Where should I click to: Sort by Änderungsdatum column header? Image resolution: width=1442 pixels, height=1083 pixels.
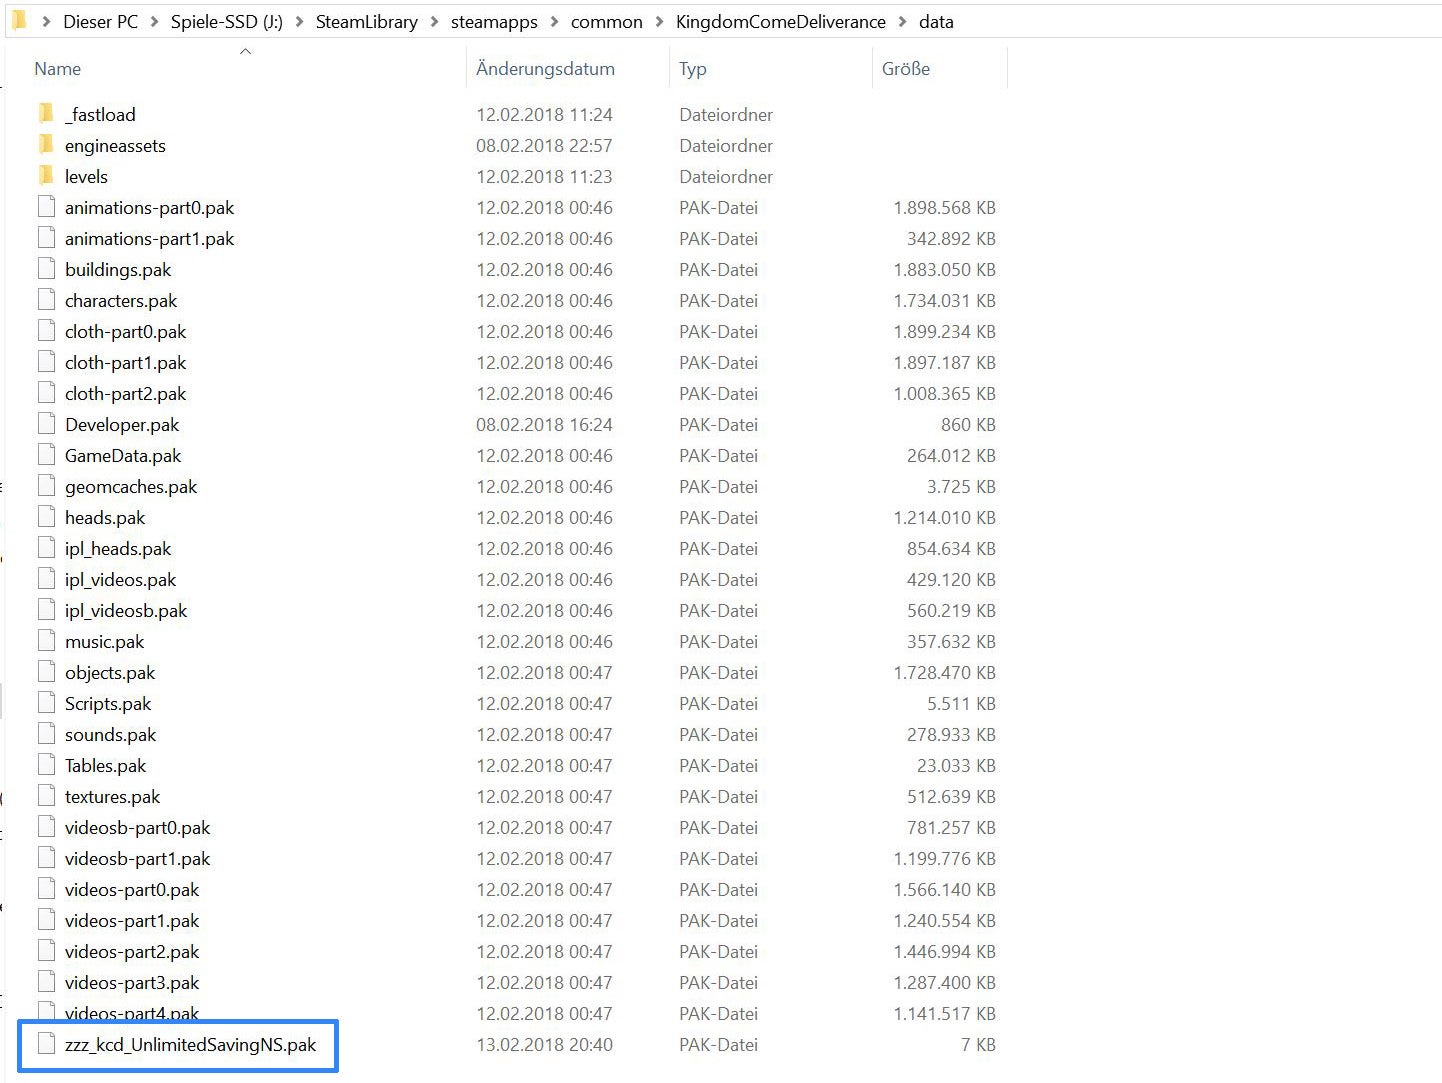(545, 69)
